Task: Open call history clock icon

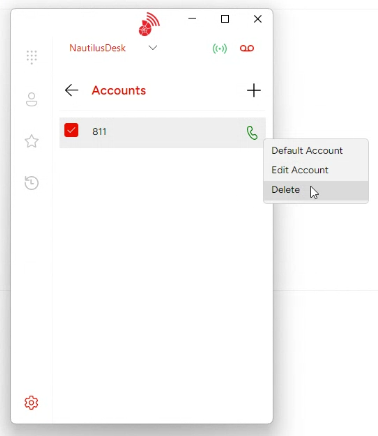Action: coord(32,183)
